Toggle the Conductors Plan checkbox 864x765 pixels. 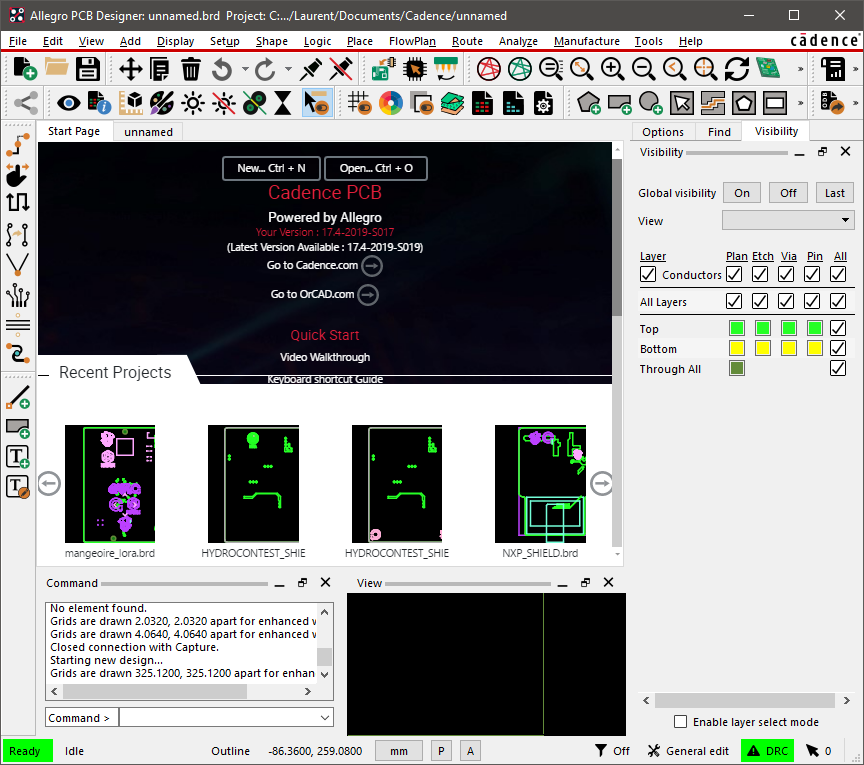click(x=734, y=274)
